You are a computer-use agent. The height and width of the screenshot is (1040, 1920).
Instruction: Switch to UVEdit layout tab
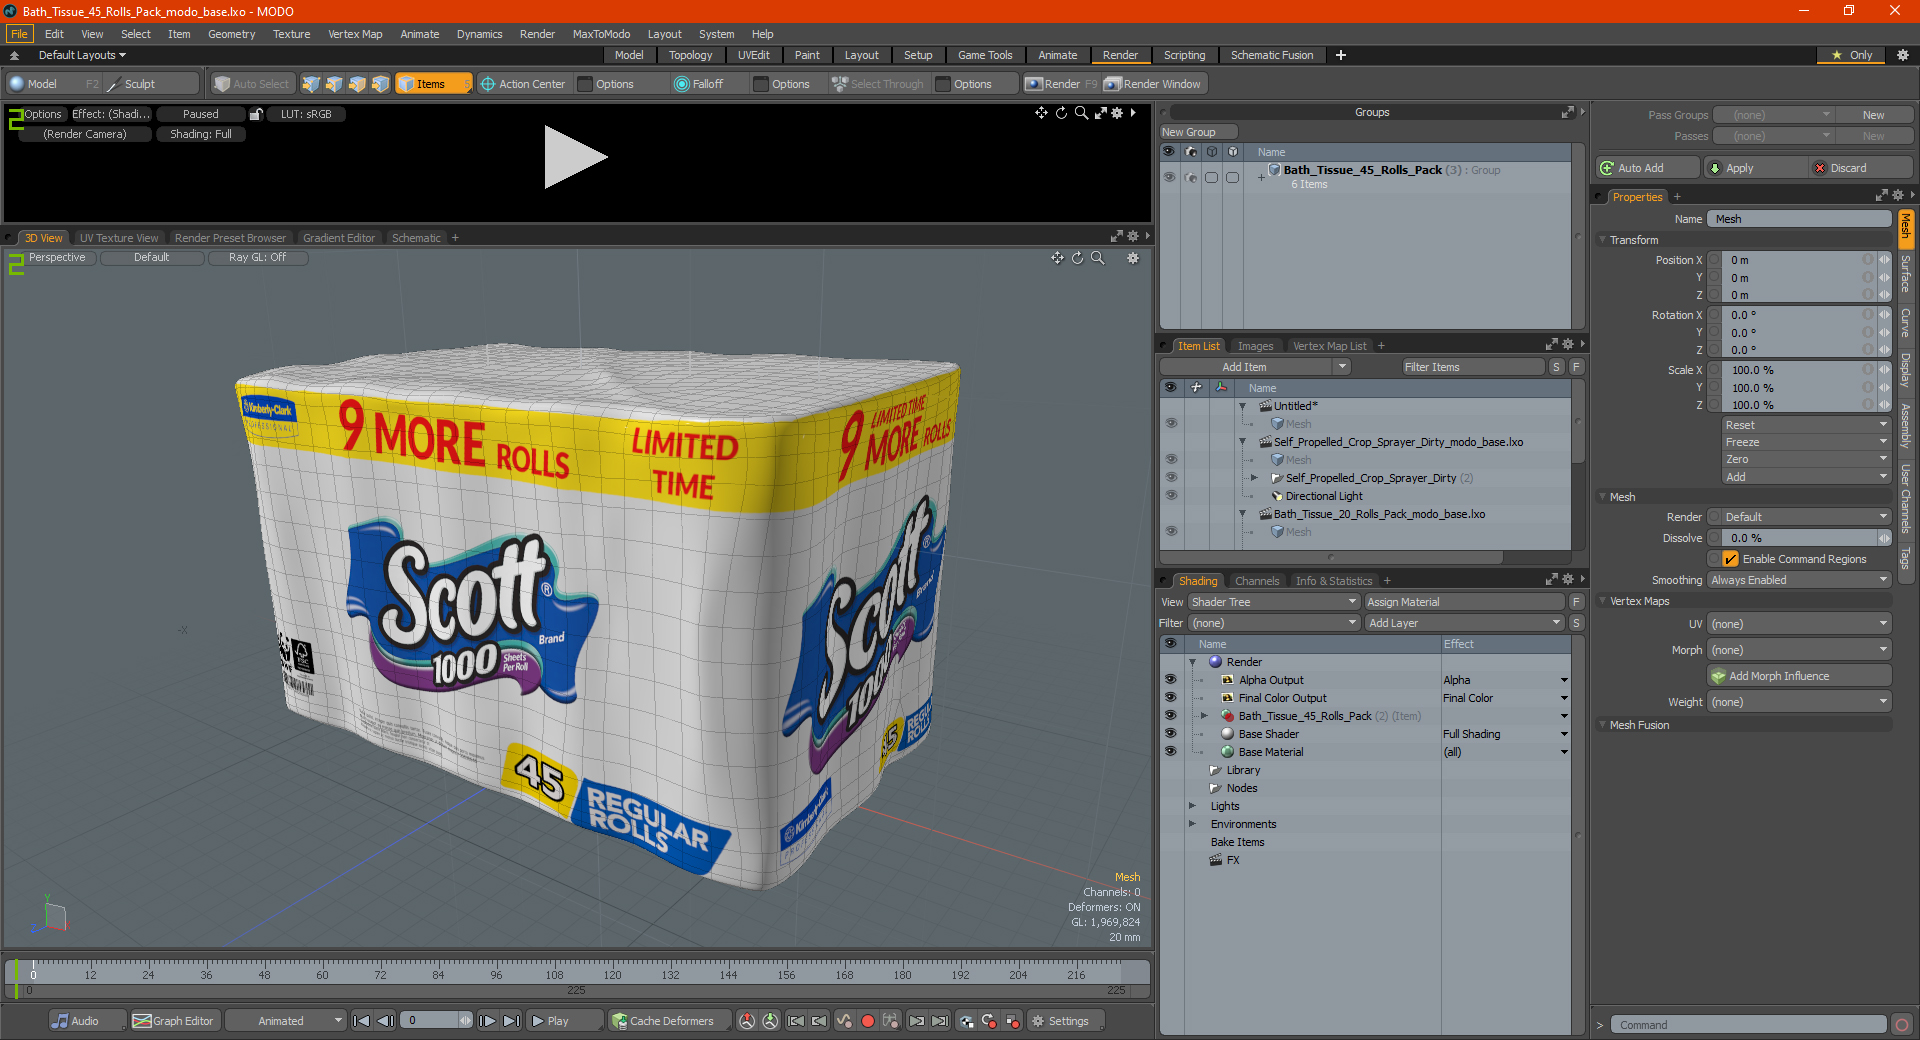coord(754,55)
